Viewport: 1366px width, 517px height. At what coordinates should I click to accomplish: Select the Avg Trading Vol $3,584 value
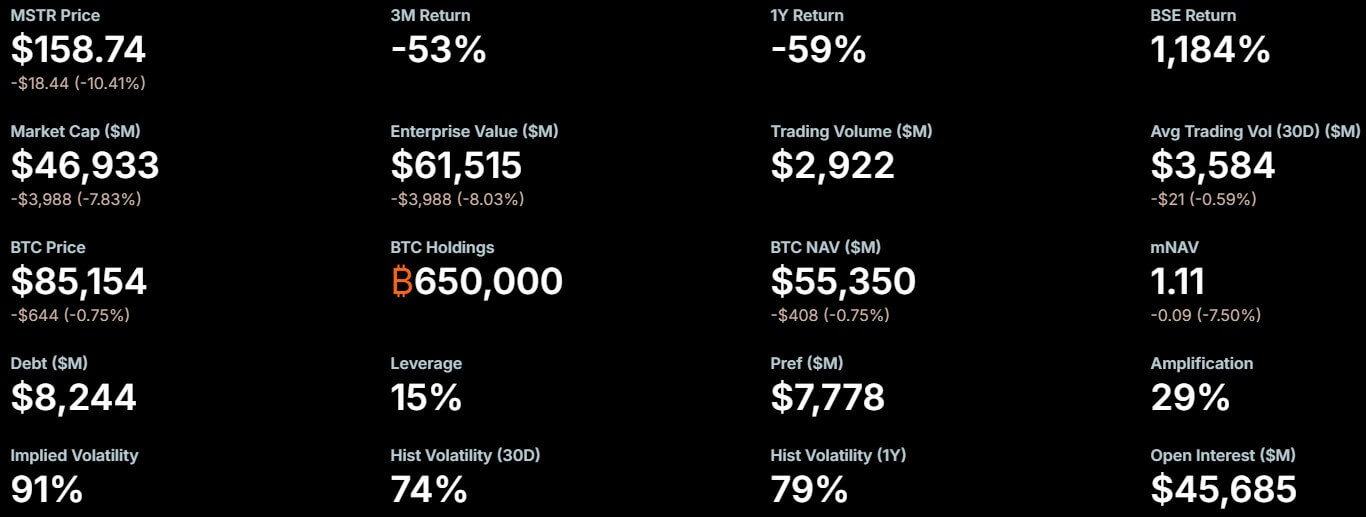[x=1213, y=166]
